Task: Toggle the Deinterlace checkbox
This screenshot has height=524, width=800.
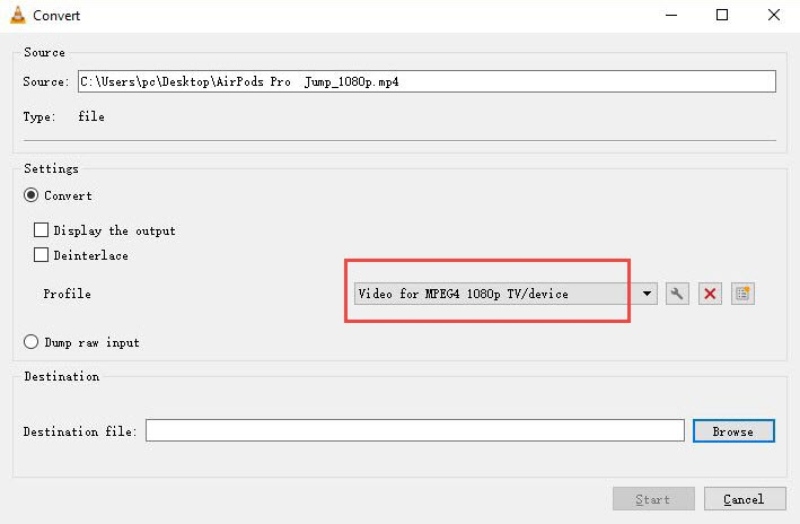Action: click(x=41, y=255)
